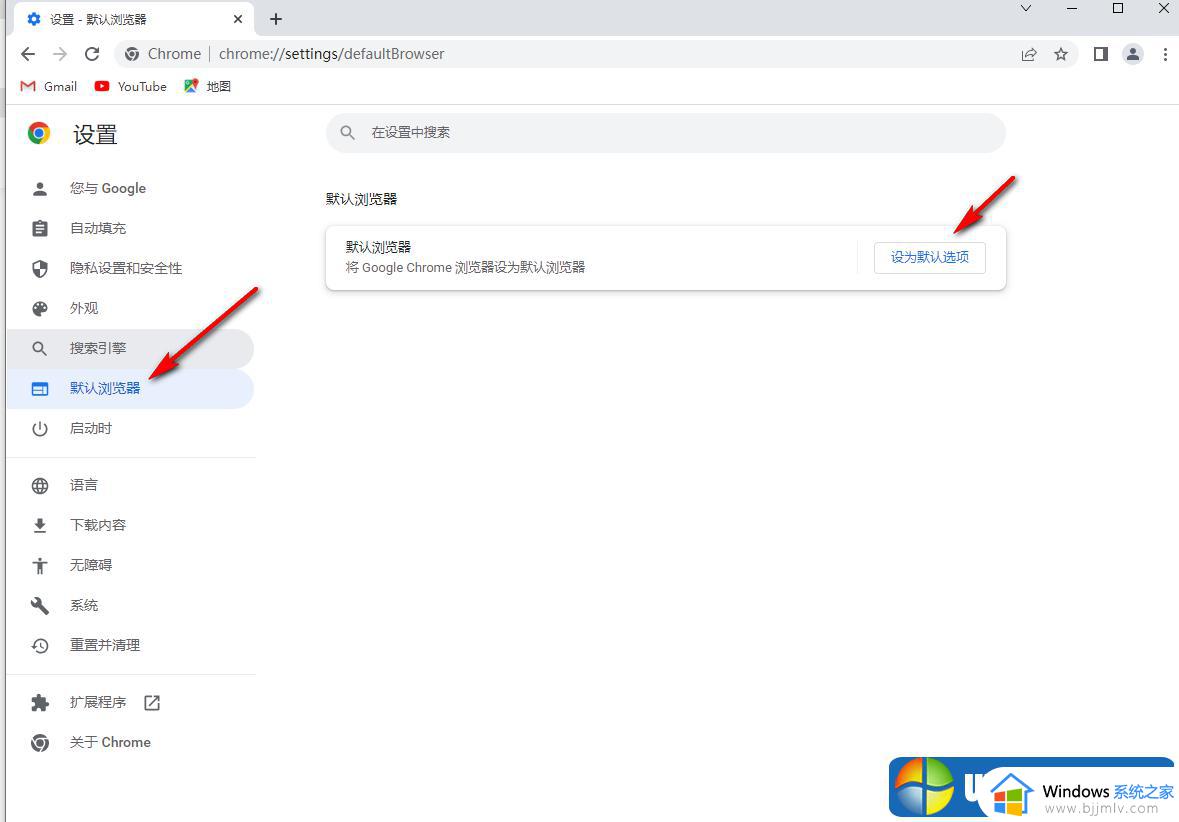The width and height of the screenshot is (1179, 822).
Task: Open 您与 Google settings section
Action: click(130, 188)
